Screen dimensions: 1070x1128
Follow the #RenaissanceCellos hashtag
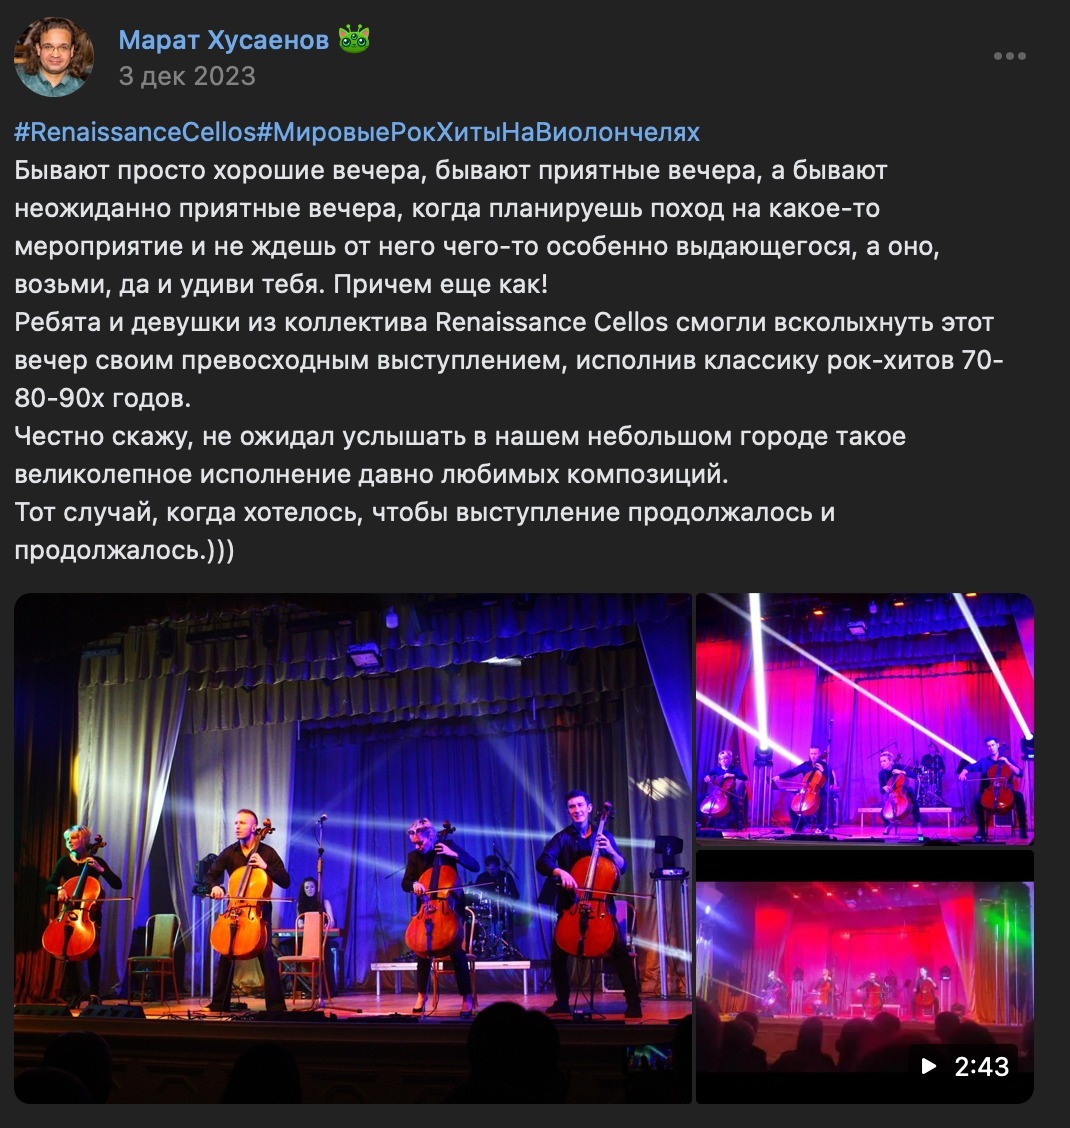(x=135, y=132)
